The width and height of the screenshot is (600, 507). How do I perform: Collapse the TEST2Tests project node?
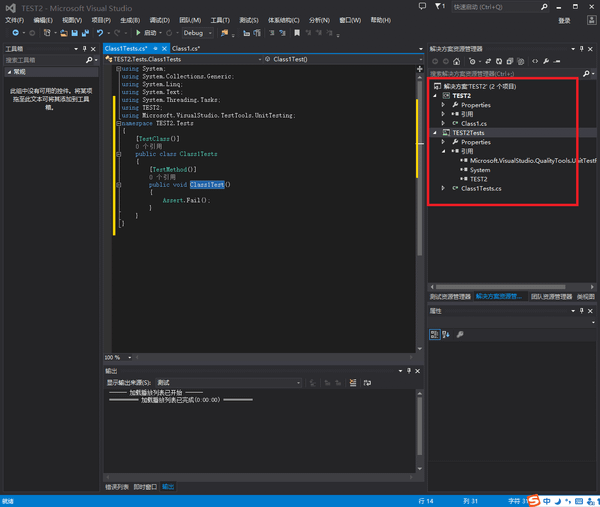[x=435, y=133]
